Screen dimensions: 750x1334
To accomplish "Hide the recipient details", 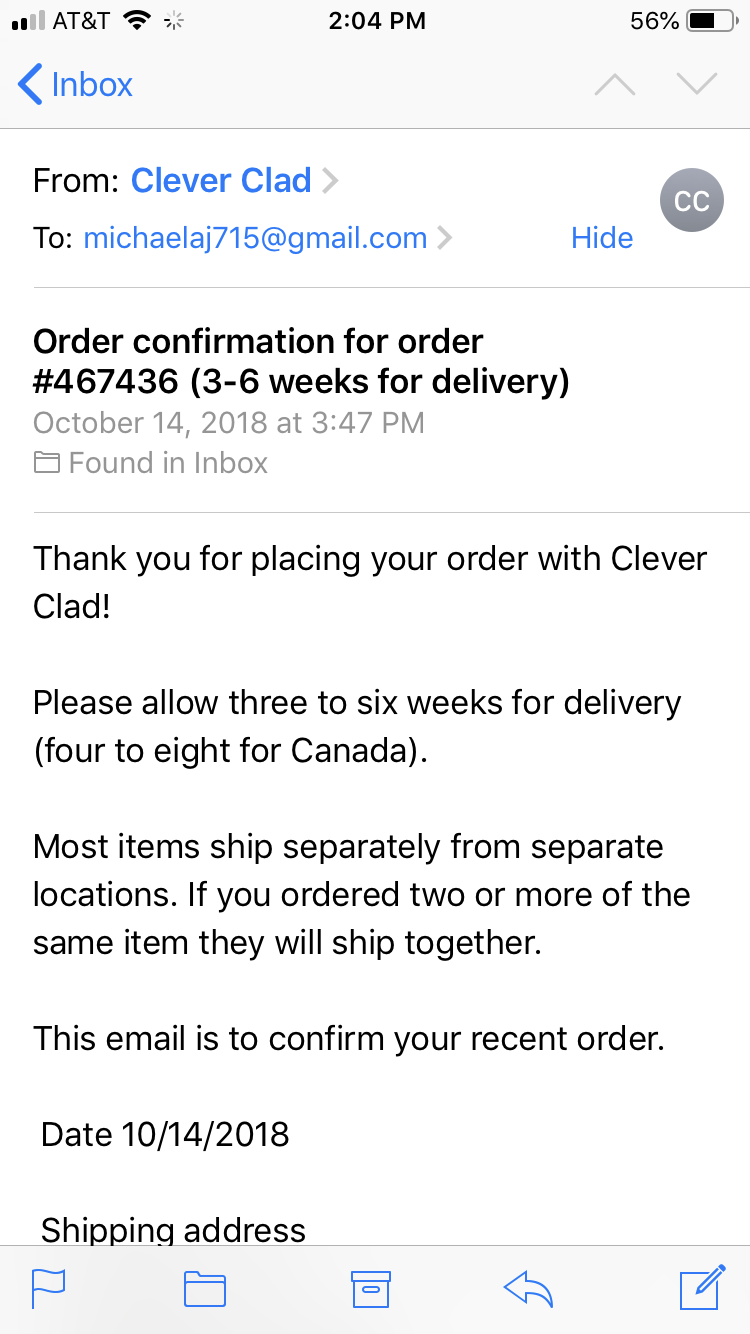I will pyautogui.click(x=602, y=238).
